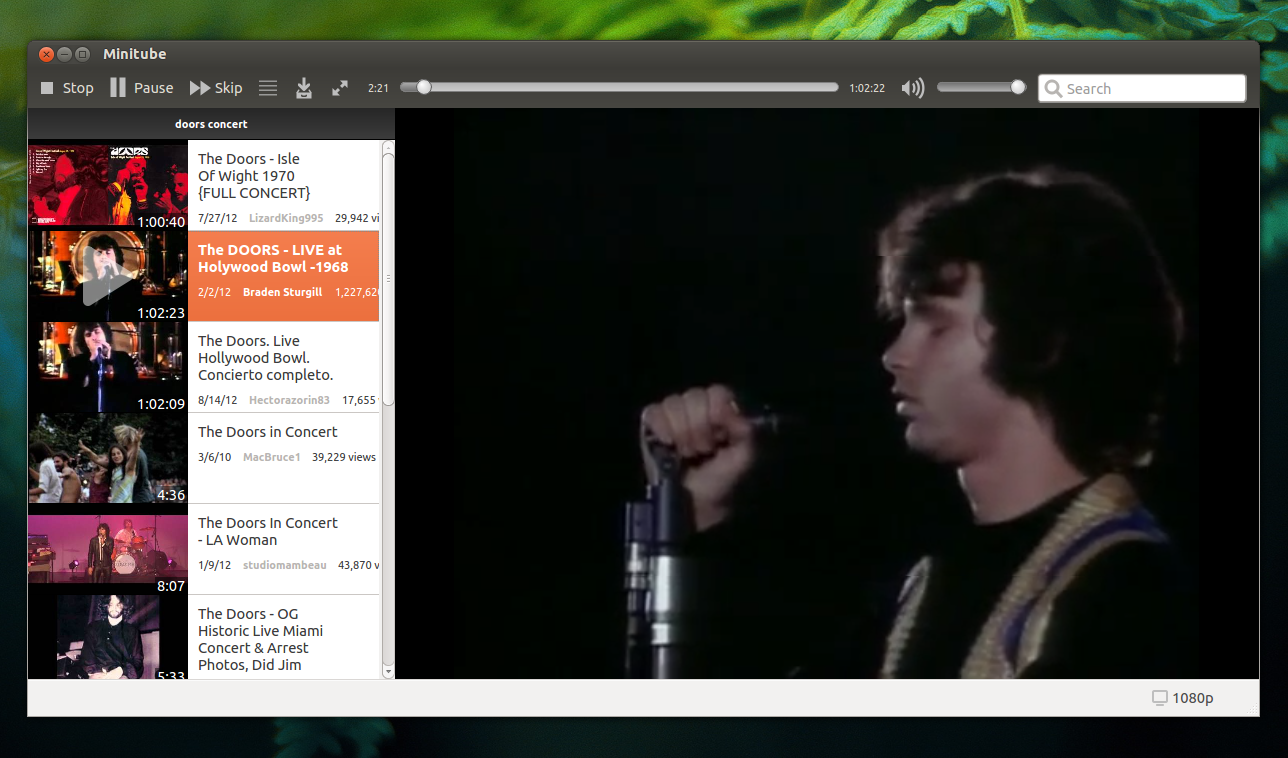Screen dimensions: 1288x758
Task: Toggle the playlist list icon
Action: coord(268,88)
